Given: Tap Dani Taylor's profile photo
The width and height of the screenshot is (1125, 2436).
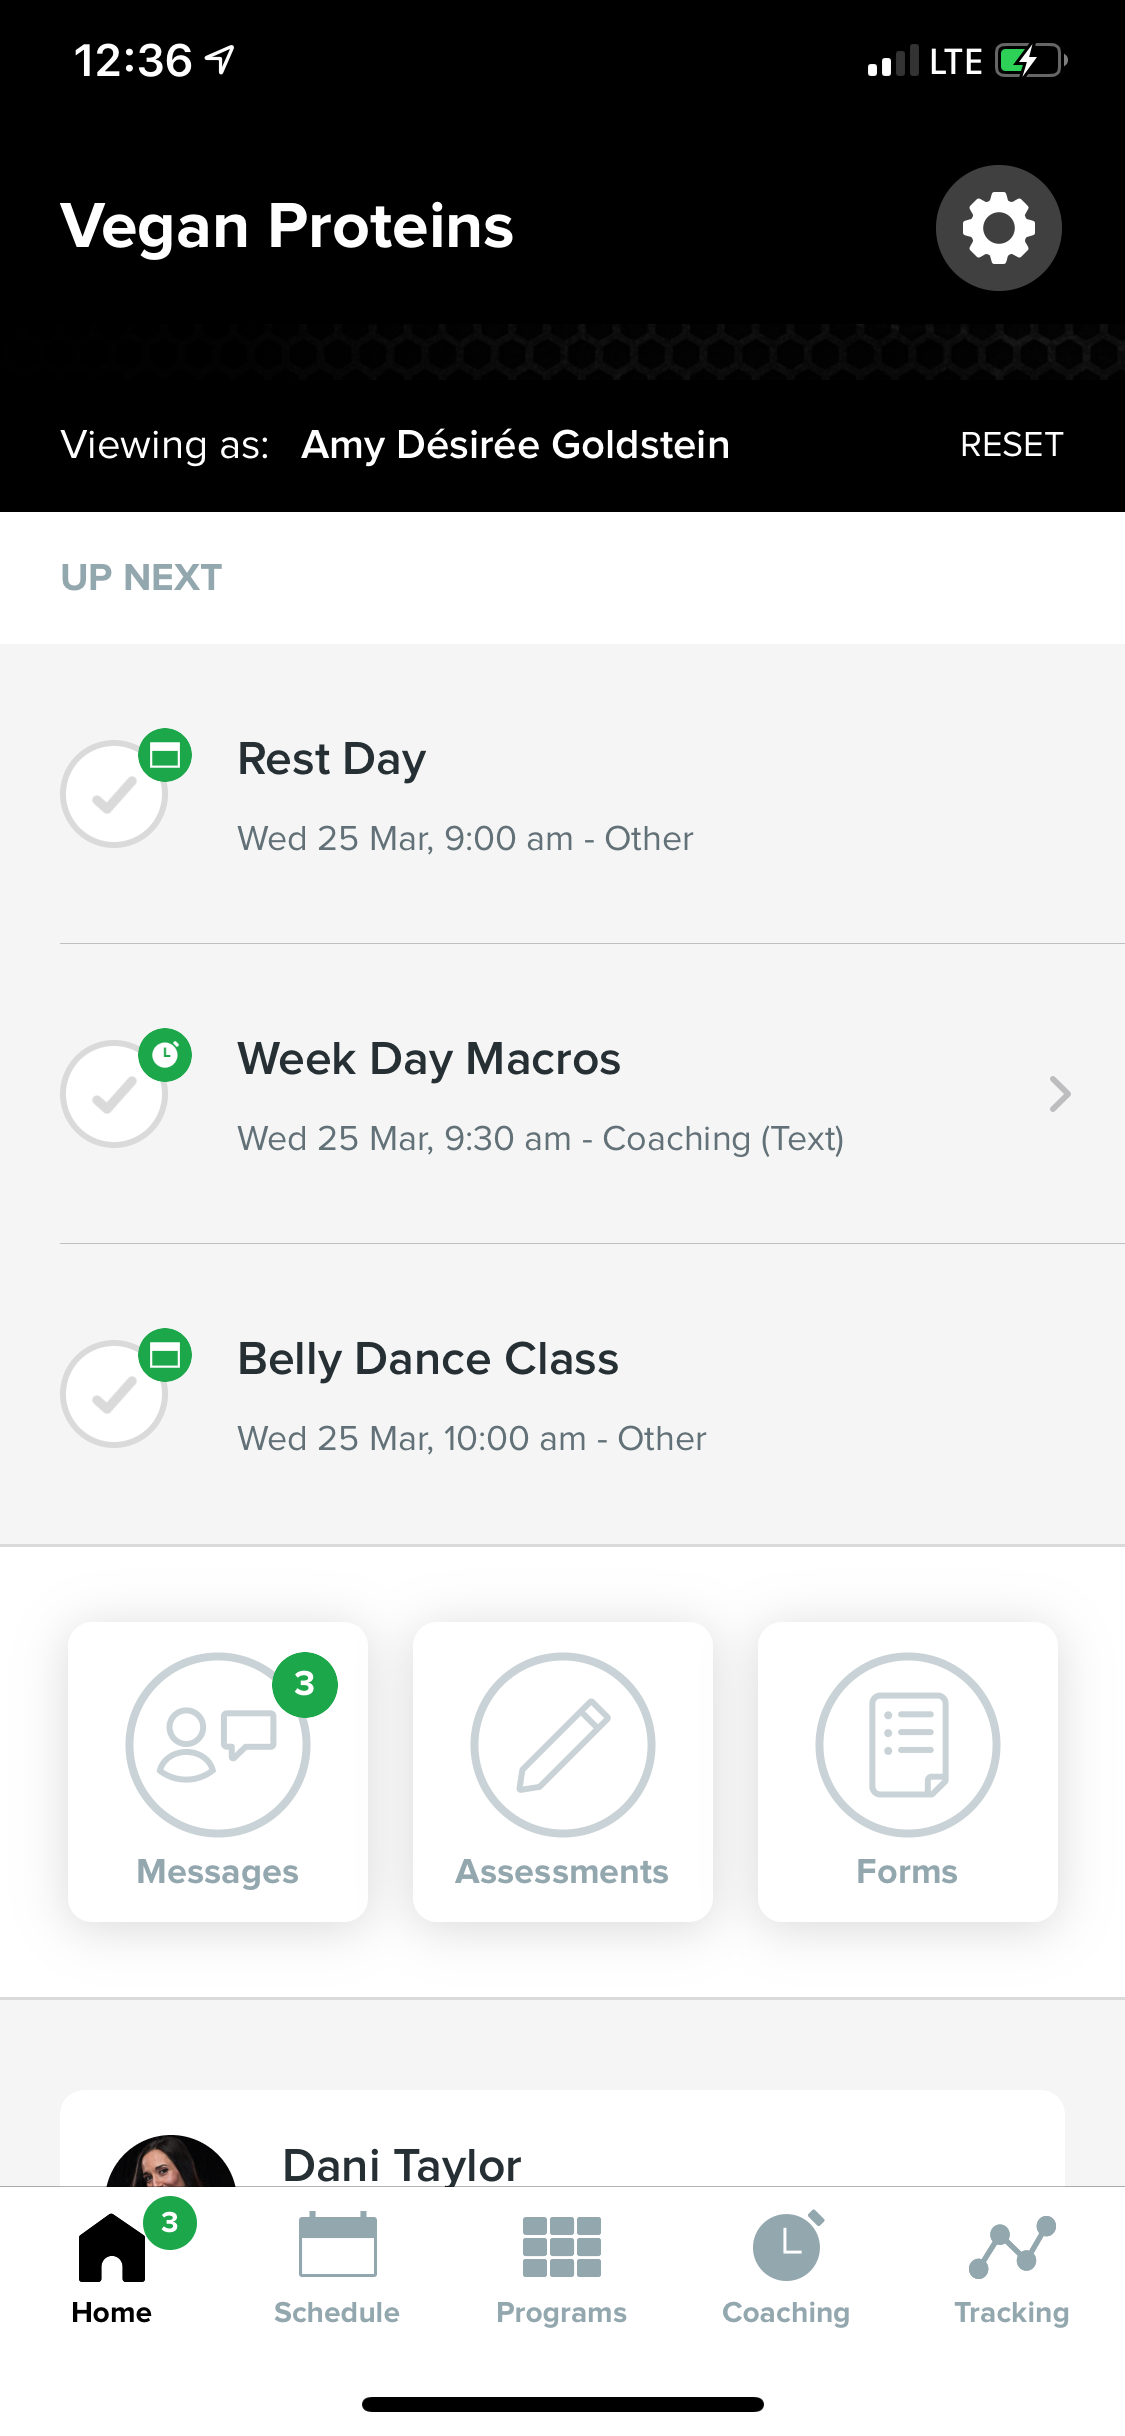Looking at the screenshot, I should coord(171,2162).
